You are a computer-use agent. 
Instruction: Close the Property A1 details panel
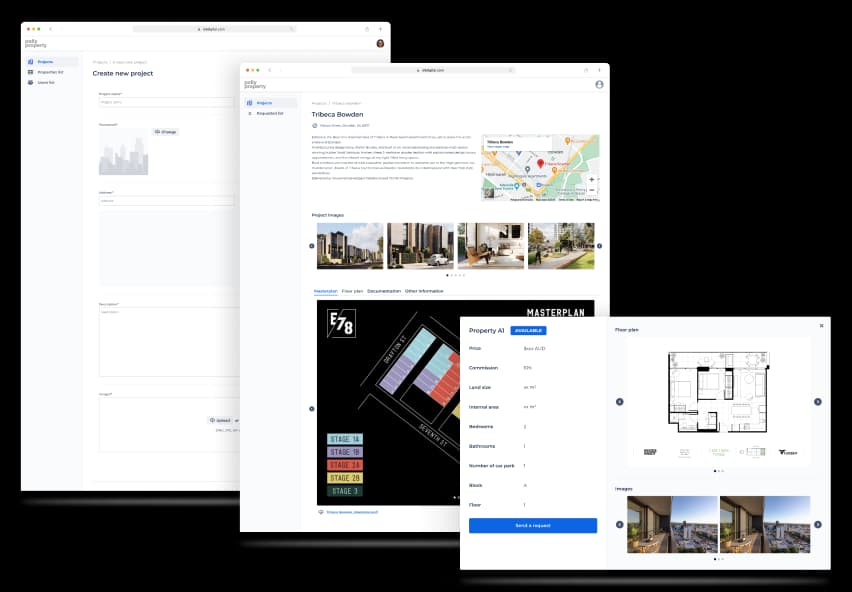click(x=821, y=325)
